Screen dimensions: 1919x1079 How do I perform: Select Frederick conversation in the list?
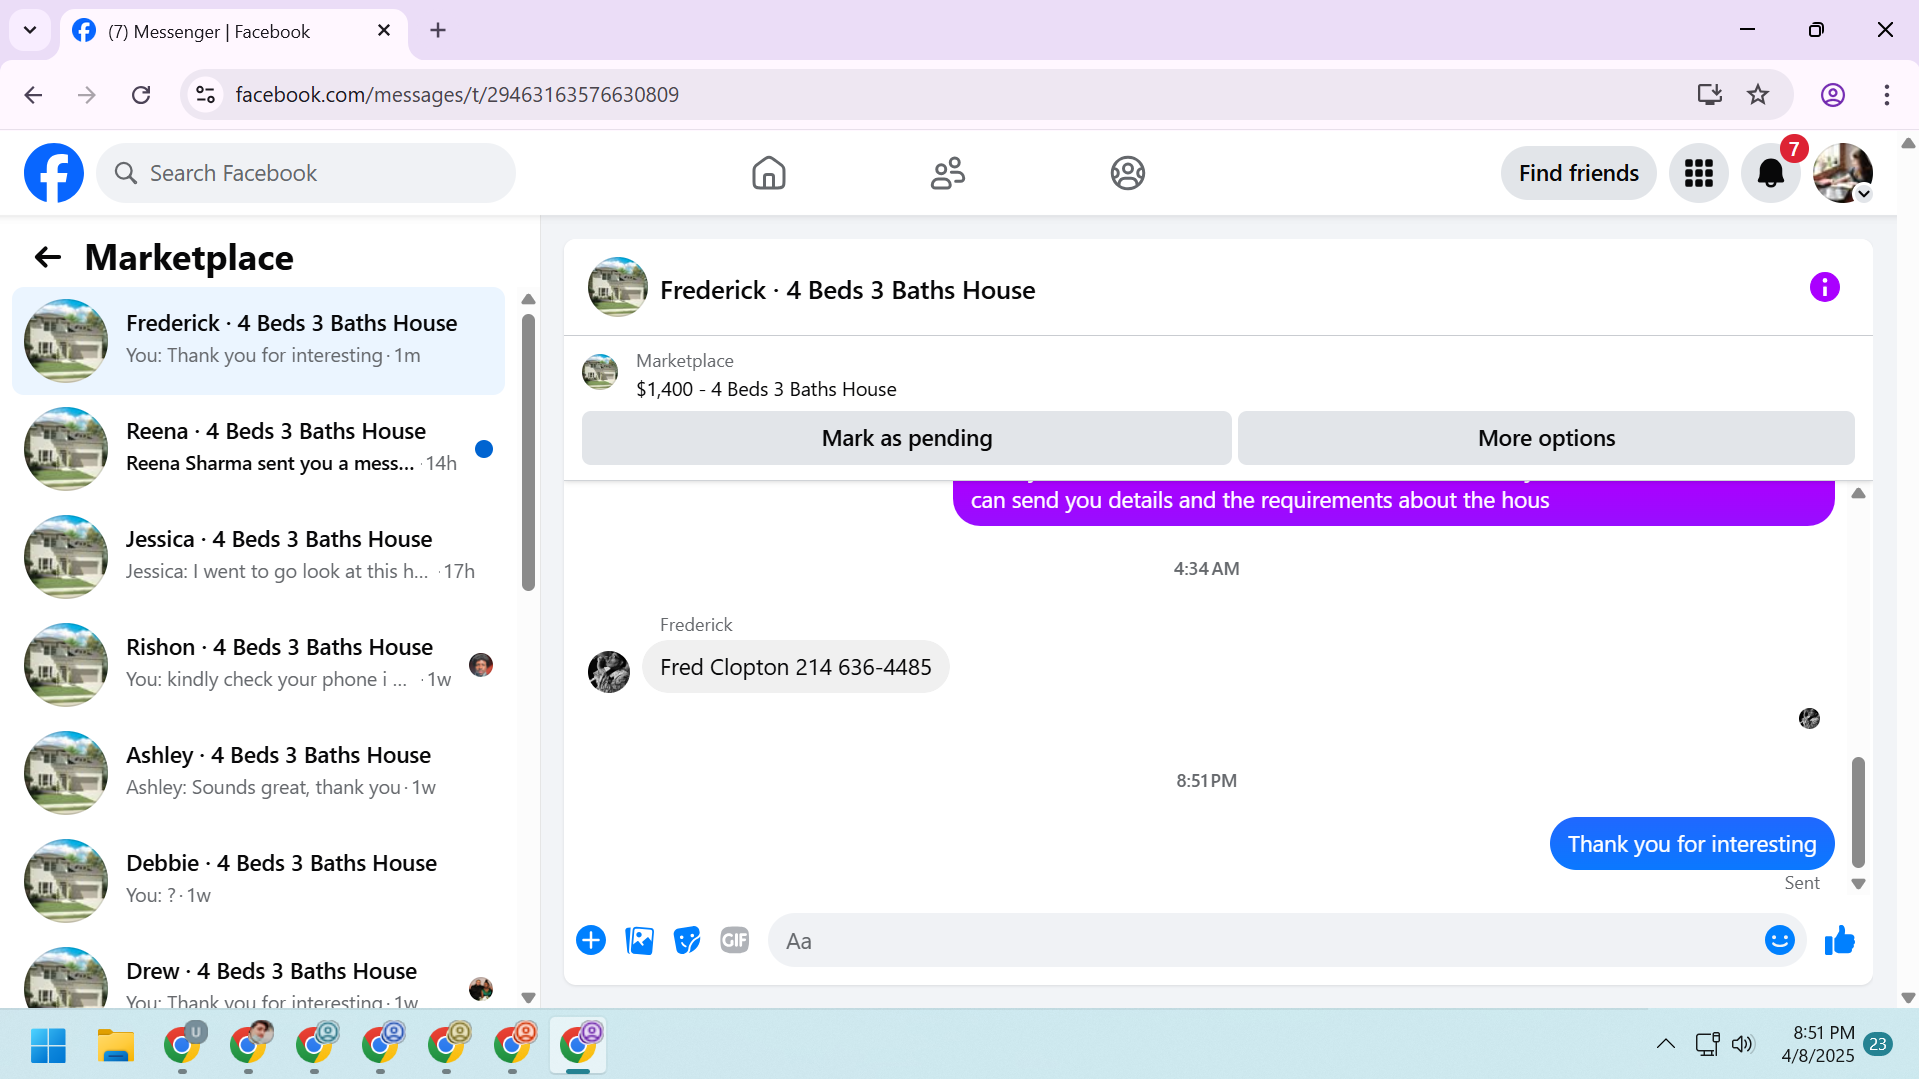(258, 340)
